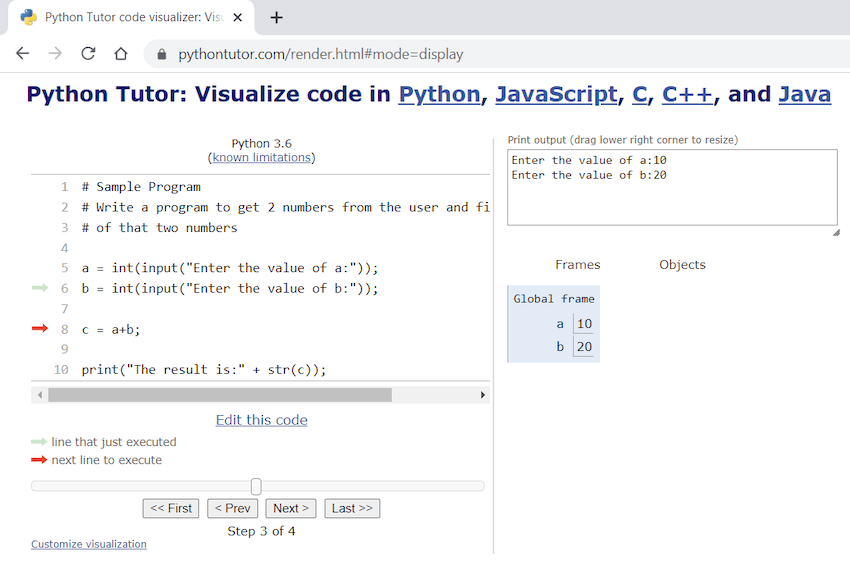The width and height of the screenshot is (850, 579).
Task: Click the Next step button
Action: pyautogui.click(x=291, y=509)
